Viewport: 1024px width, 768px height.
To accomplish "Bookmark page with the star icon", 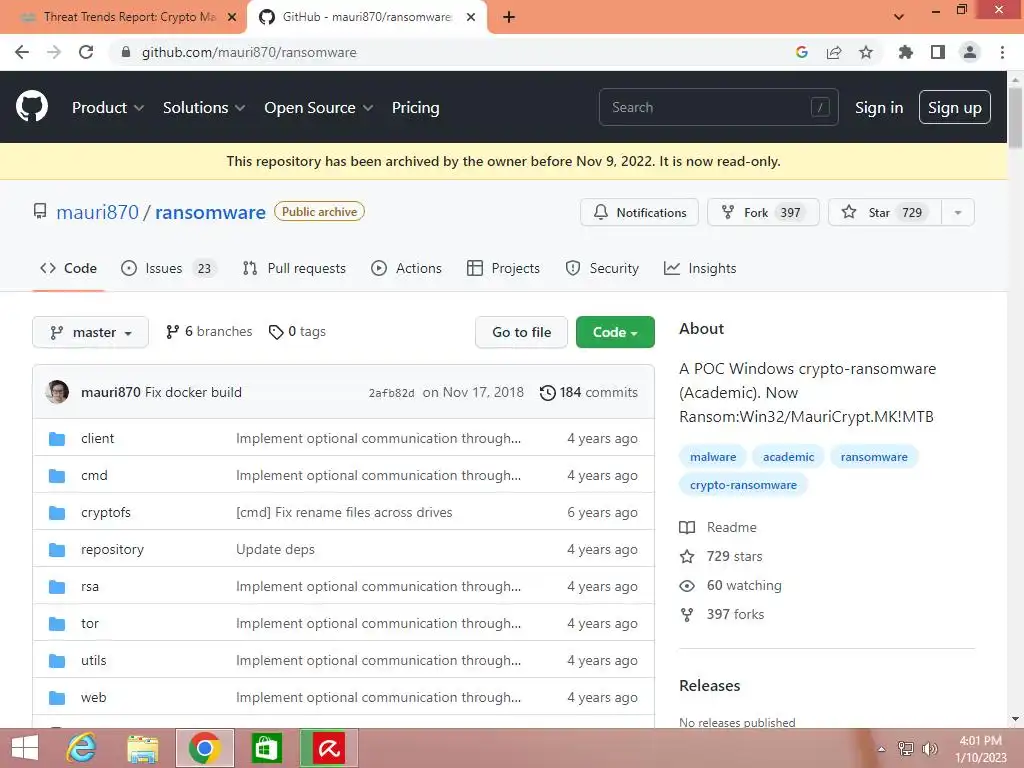I will tap(866, 52).
